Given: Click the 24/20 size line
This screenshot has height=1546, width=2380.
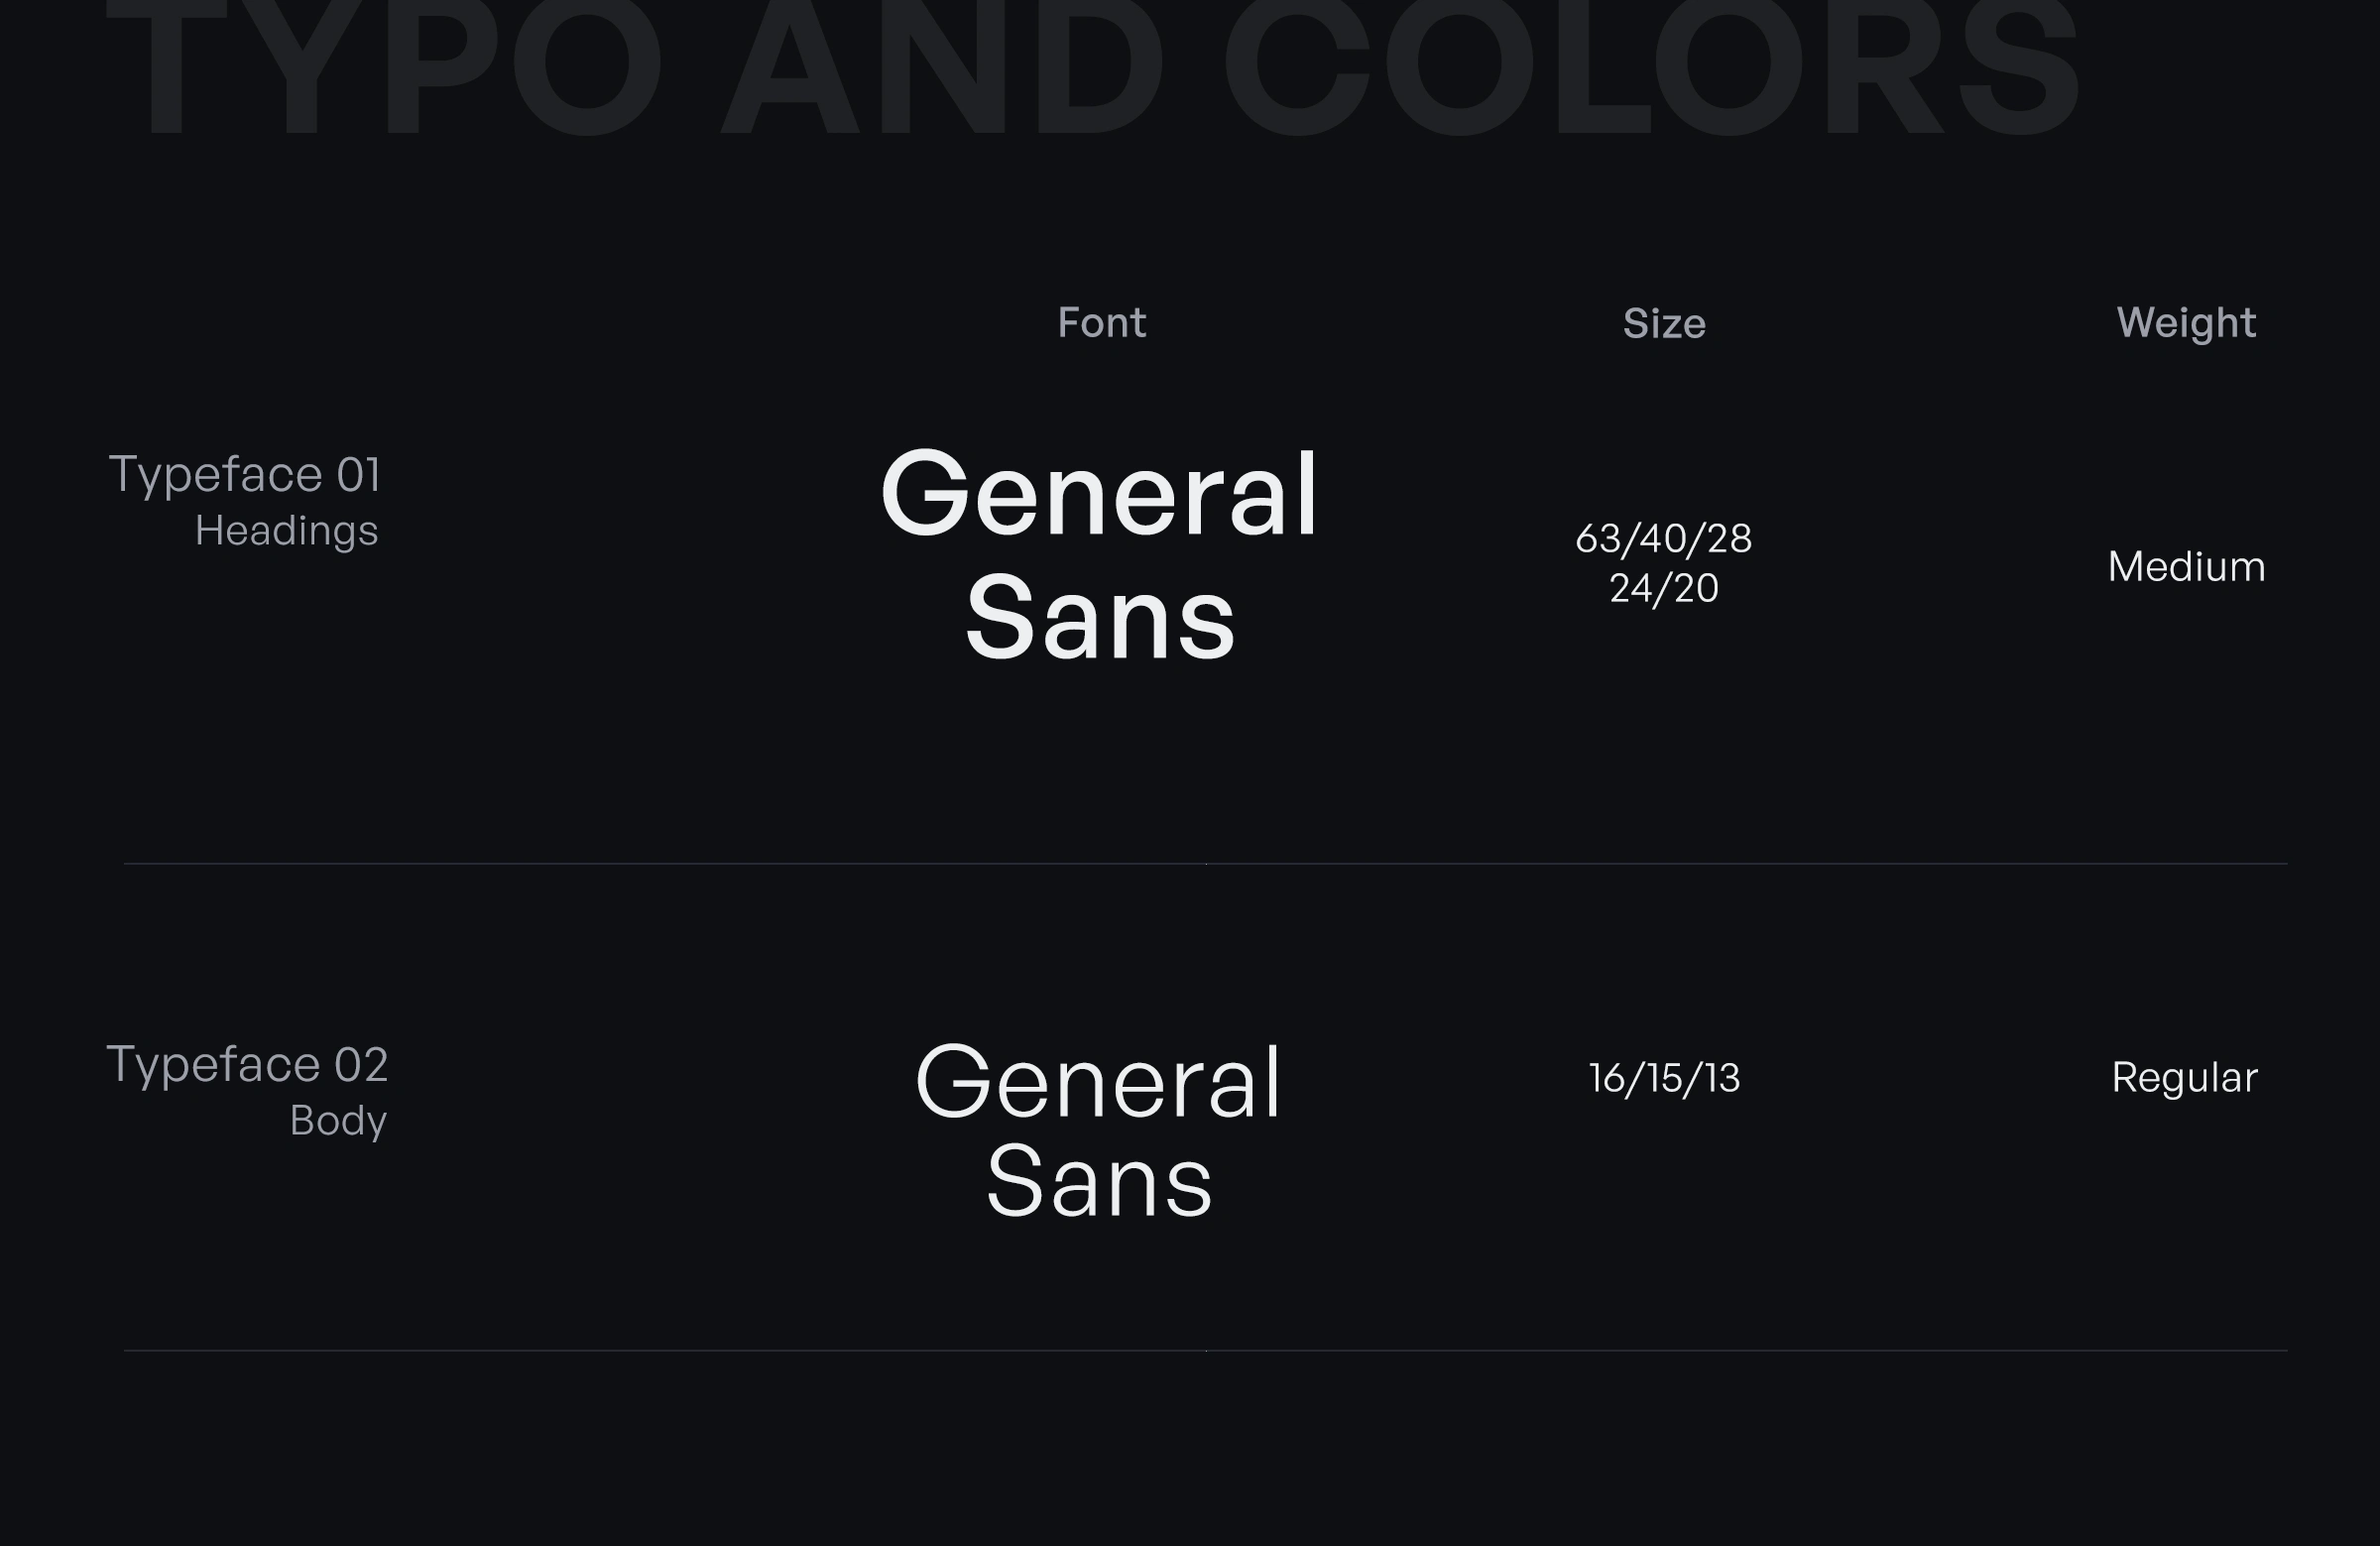Looking at the screenshot, I should tap(1663, 588).
